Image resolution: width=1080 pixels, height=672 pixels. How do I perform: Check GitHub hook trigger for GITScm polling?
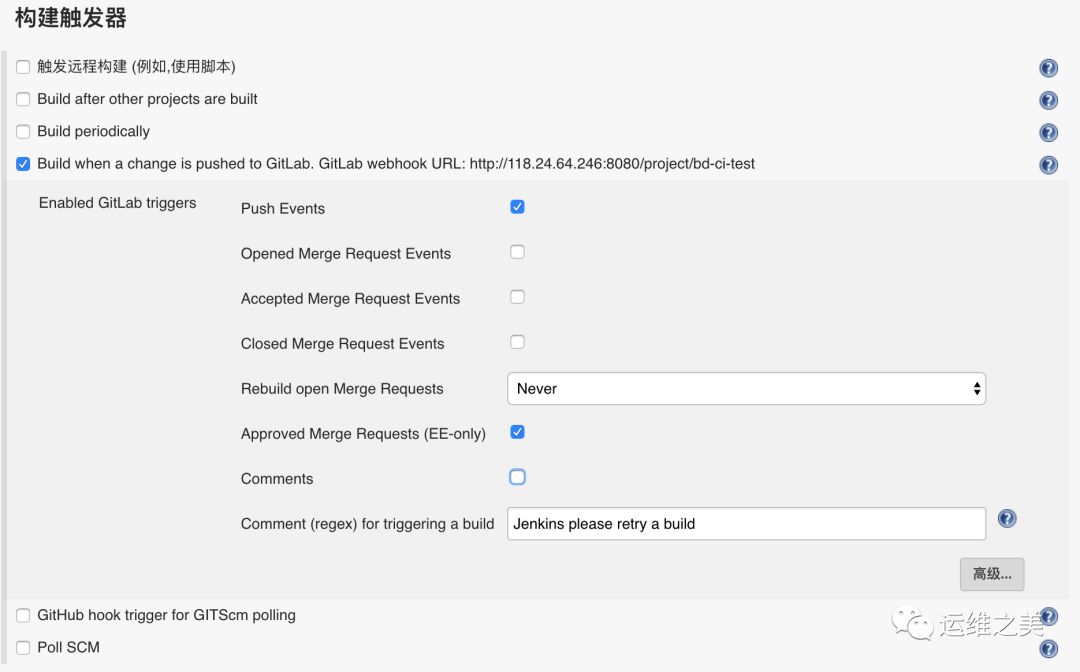click(23, 616)
